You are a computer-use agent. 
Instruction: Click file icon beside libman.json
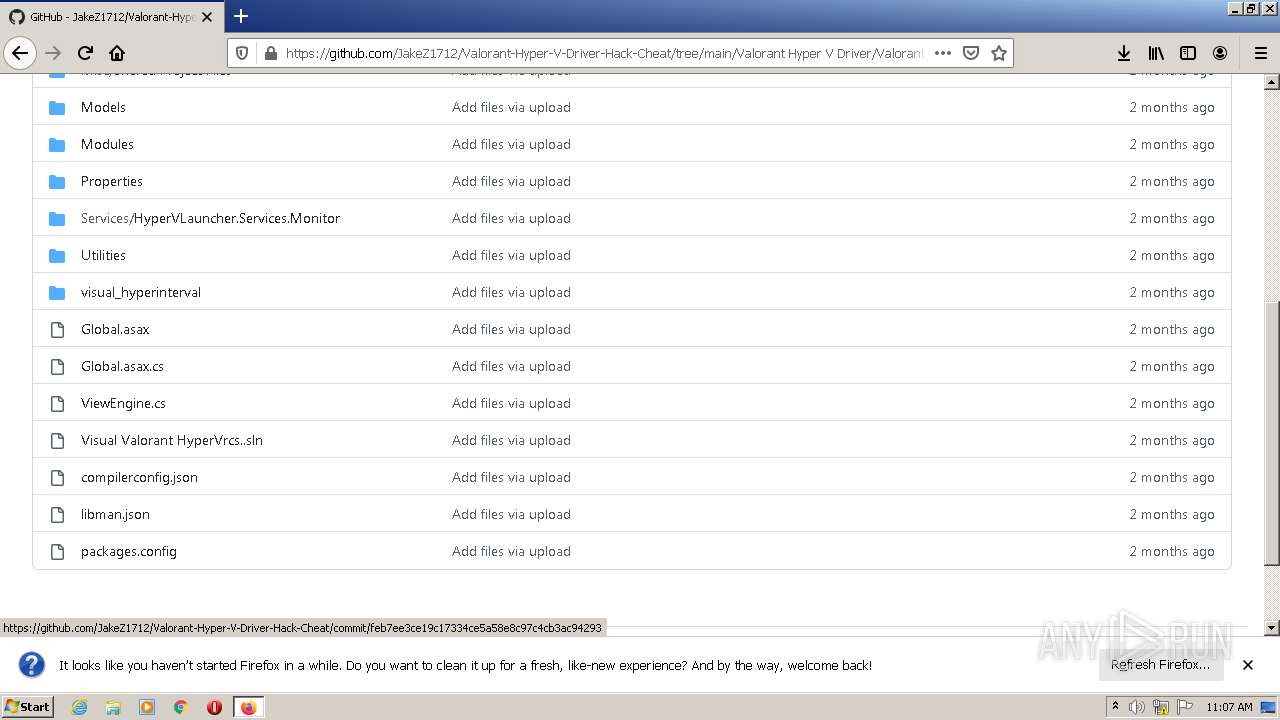point(57,514)
